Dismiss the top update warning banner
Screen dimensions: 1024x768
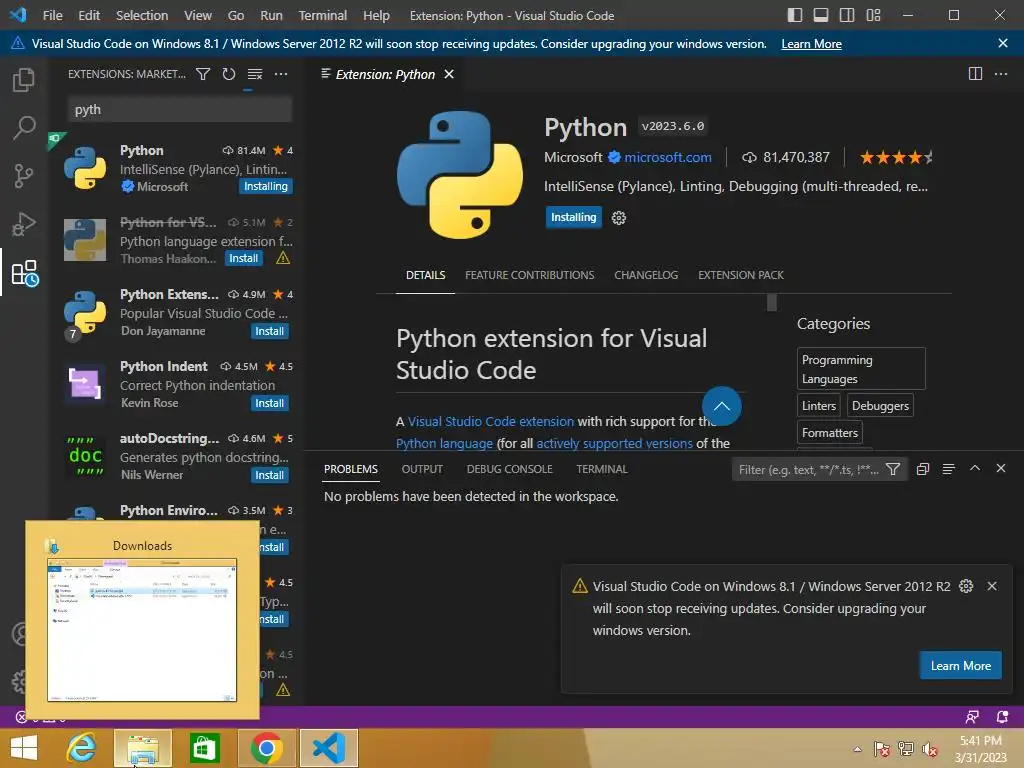point(1002,43)
